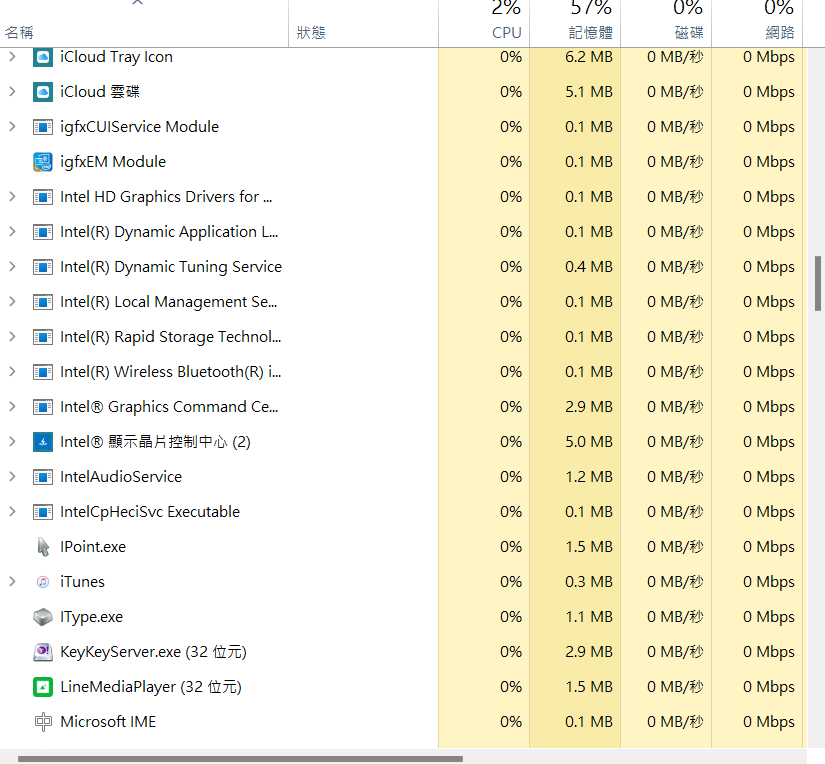Select the IPoint.exe process name

click(93, 547)
